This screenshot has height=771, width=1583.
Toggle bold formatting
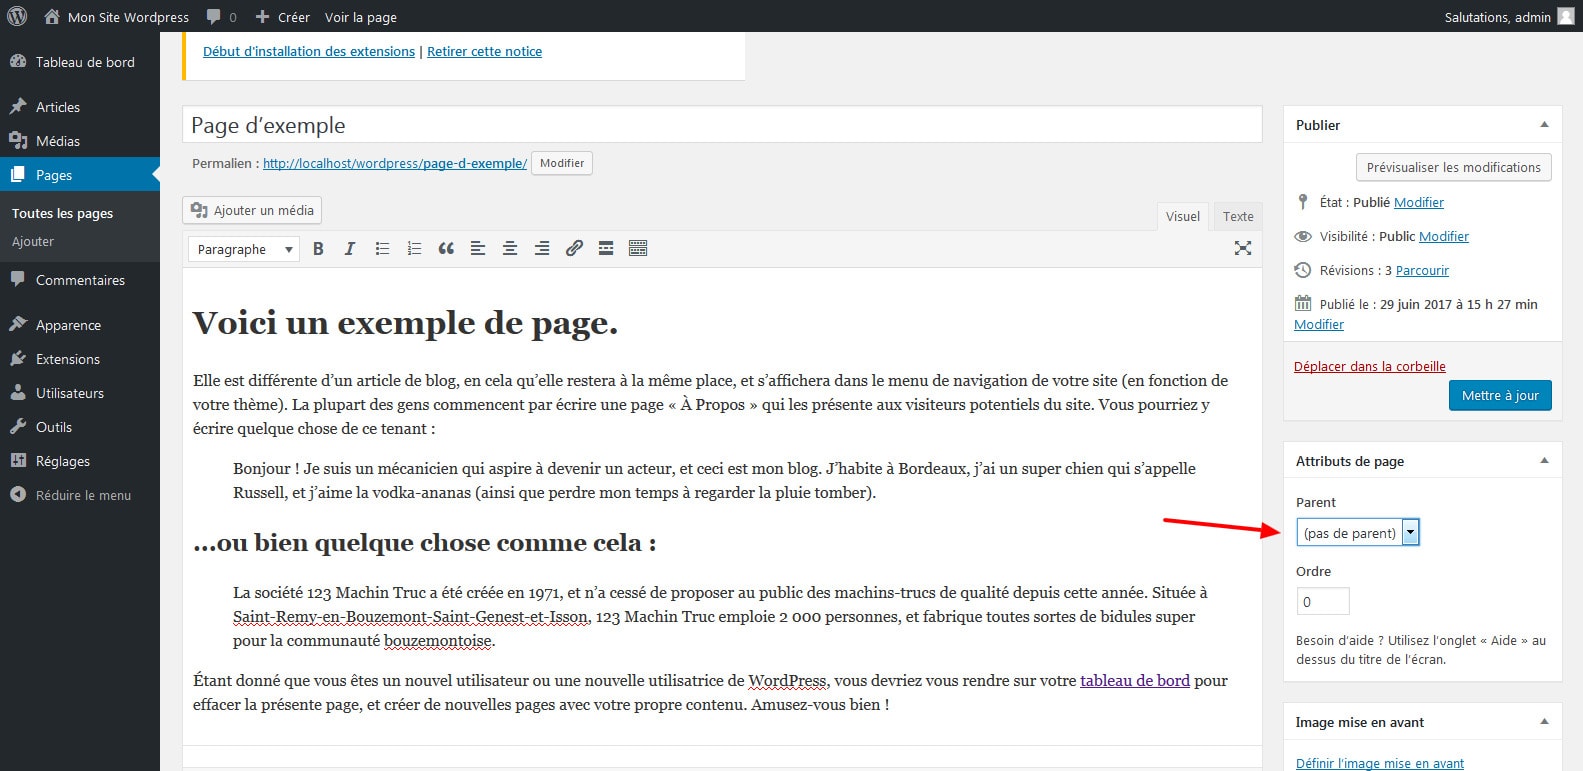(318, 249)
